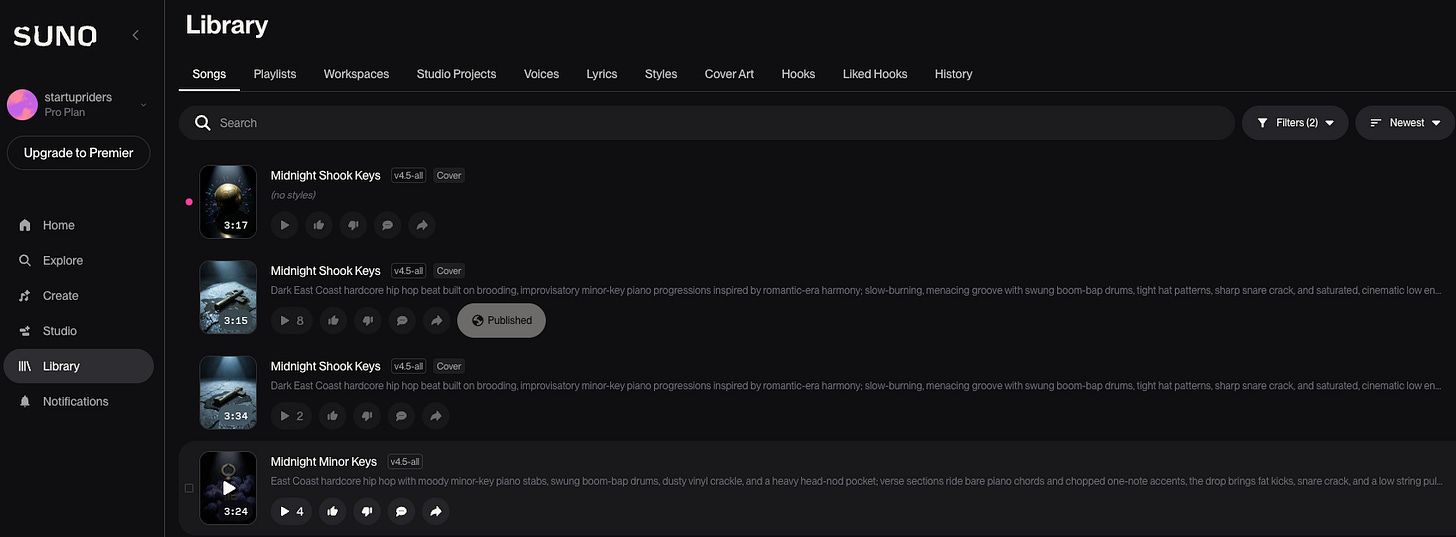Viewport: 1456px width, 537px height.
Task: Open Explore in the sidebar
Action: (x=78, y=260)
